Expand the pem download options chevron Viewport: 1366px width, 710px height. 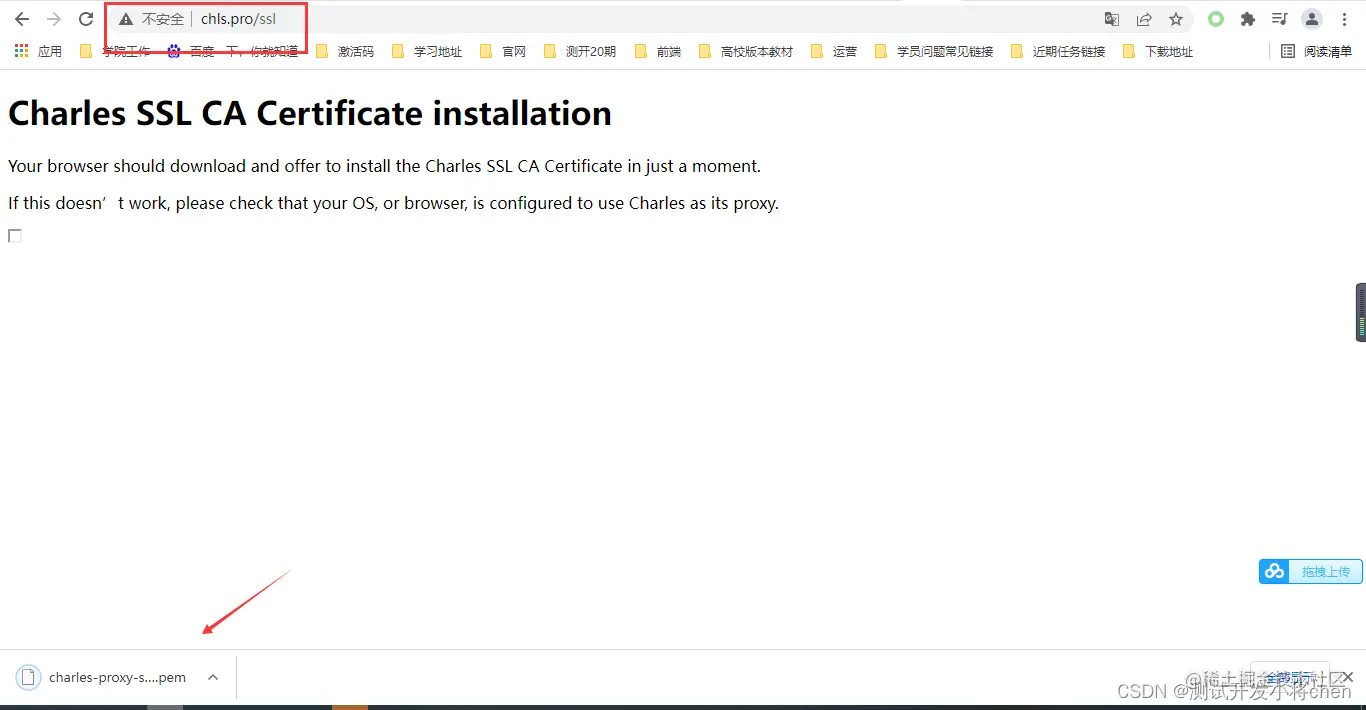pos(213,677)
